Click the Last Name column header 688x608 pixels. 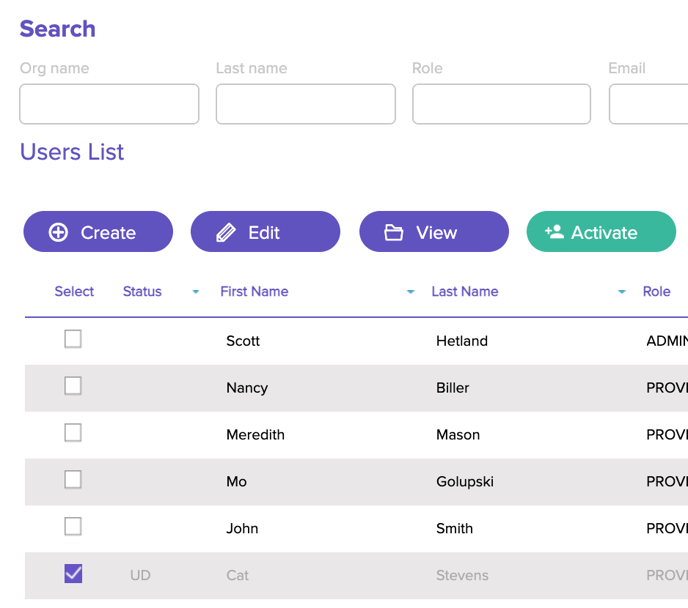pos(465,292)
